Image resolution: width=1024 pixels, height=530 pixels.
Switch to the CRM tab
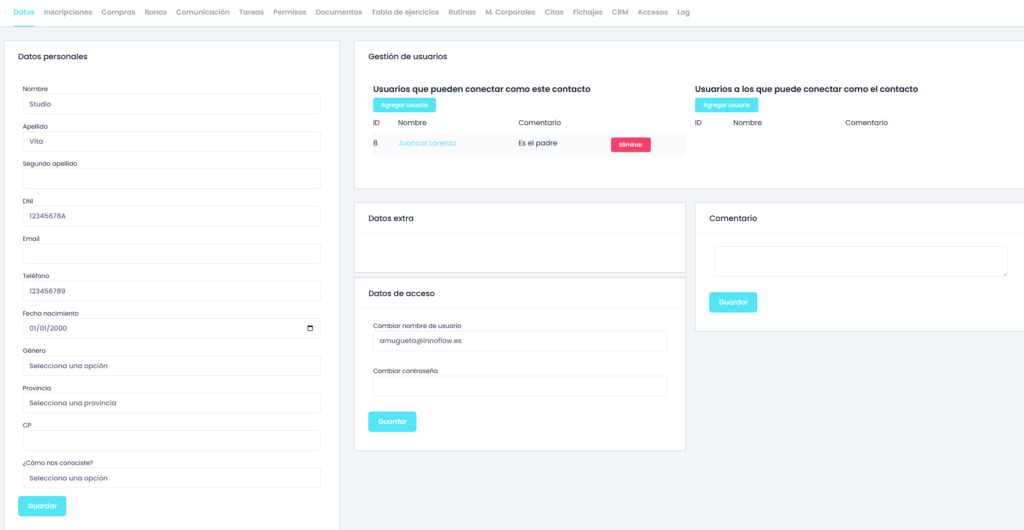pyautogui.click(x=620, y=12)
